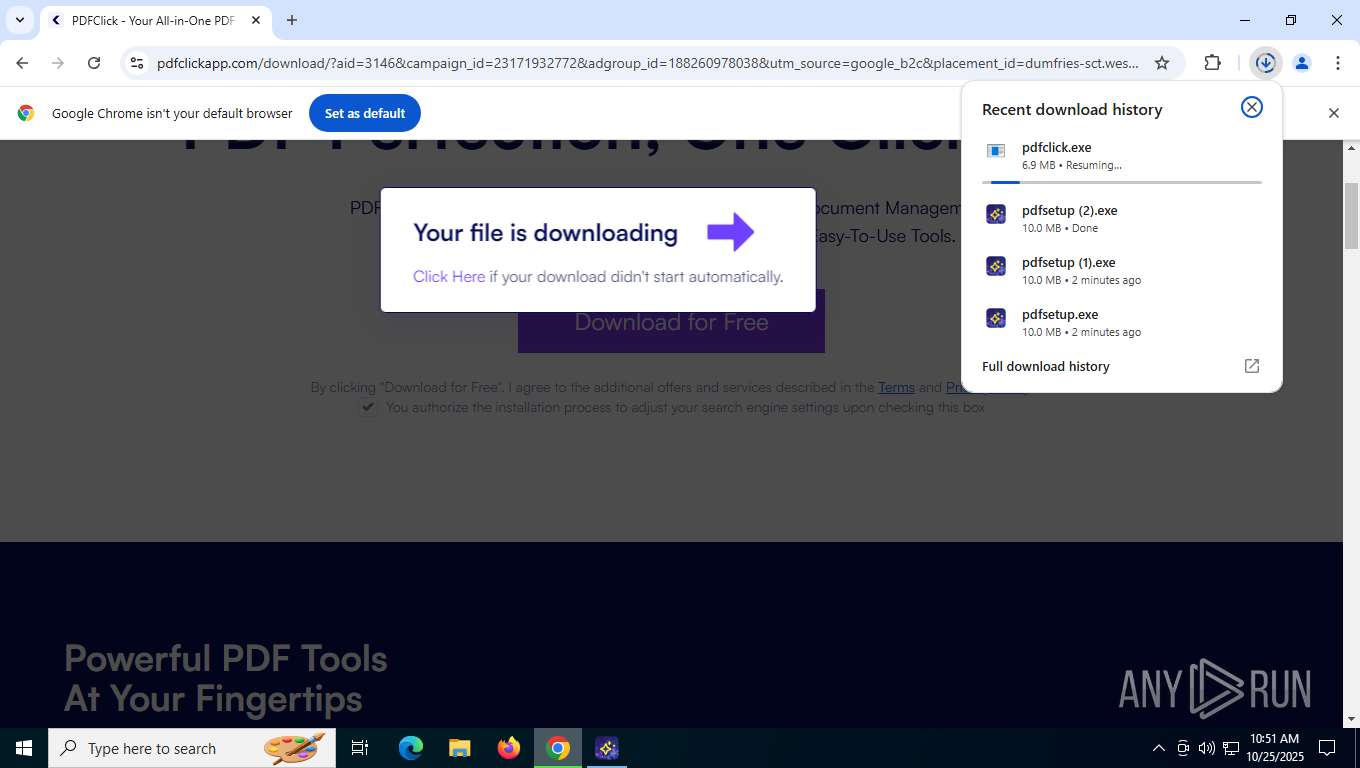Toggle the search engine settings authorization checkbox
The height and width of the screenshot is (768, 1360).
[368, 408]
